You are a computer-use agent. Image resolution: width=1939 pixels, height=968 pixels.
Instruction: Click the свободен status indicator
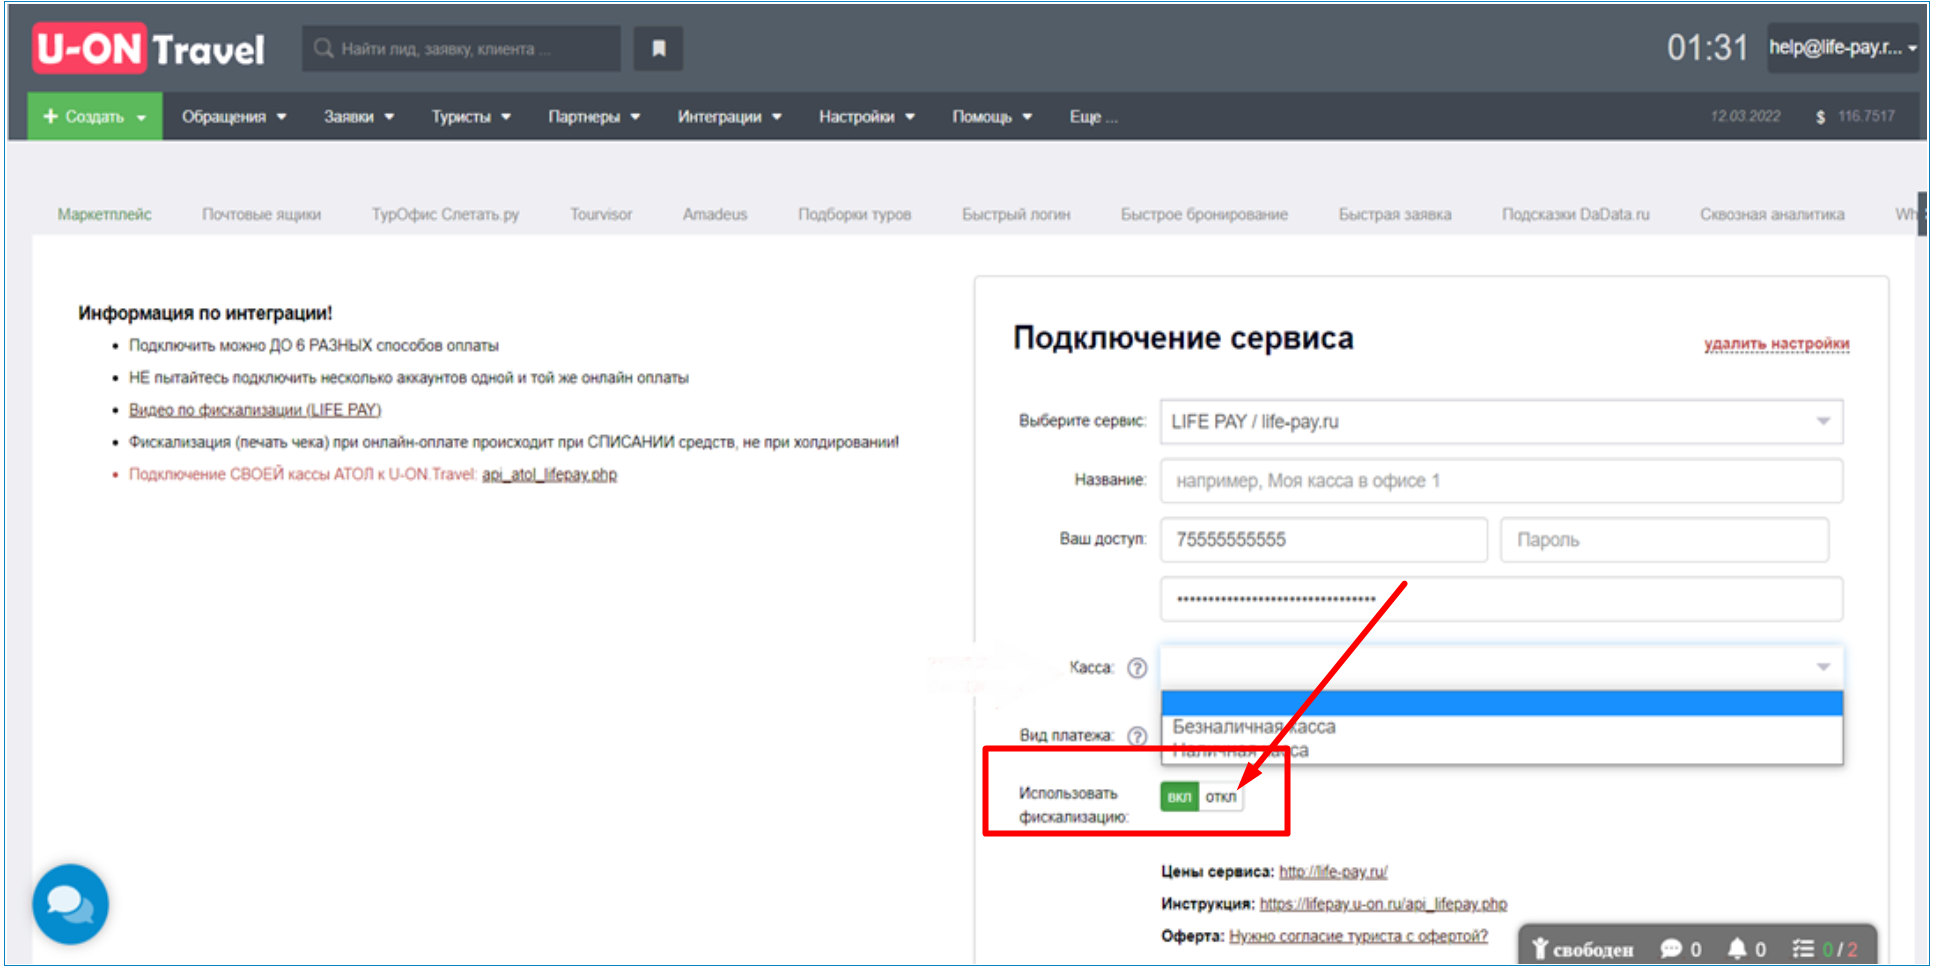(1583, 949)
